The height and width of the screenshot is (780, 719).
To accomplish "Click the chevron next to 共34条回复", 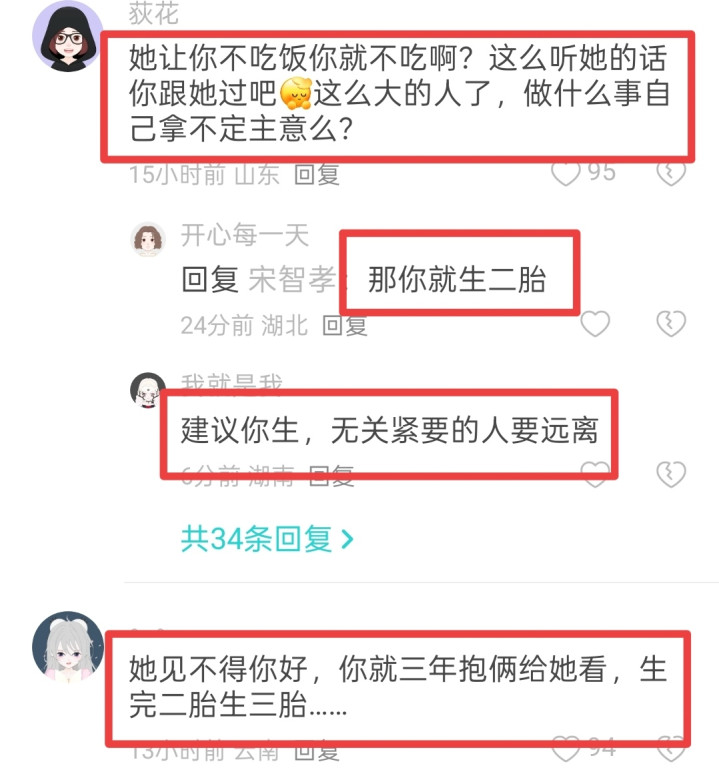I will coord(347,539).
